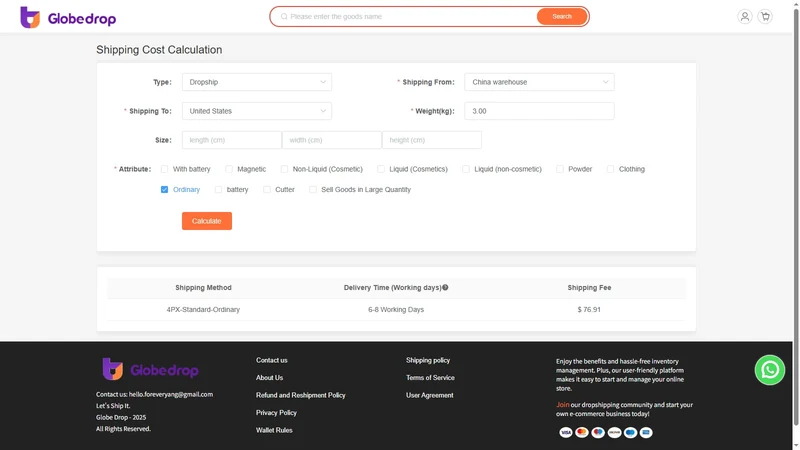The image size is (800, 450).
Task: Click the contact email in footer
Action: coord(170,394)
